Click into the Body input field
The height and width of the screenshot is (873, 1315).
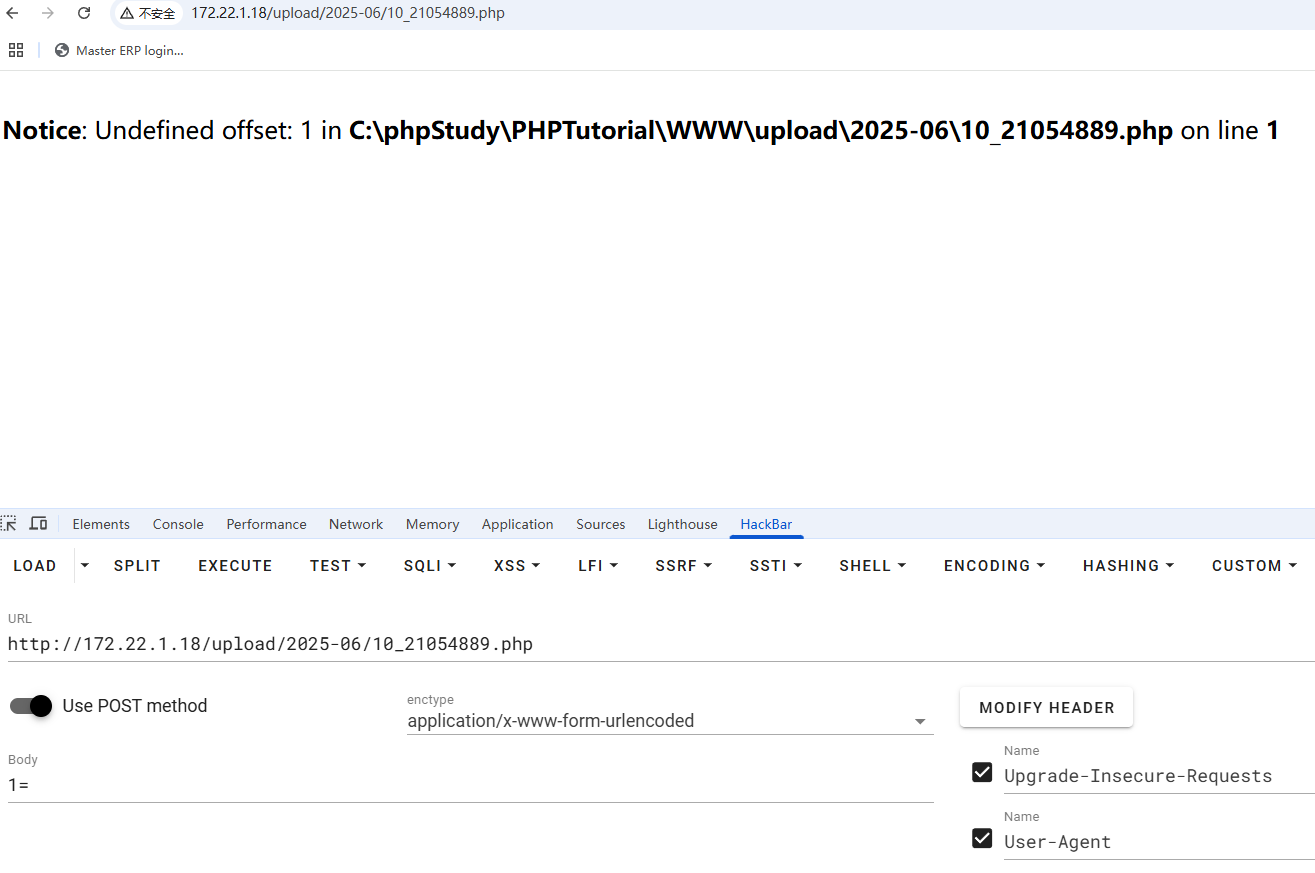tap(470, 786)
